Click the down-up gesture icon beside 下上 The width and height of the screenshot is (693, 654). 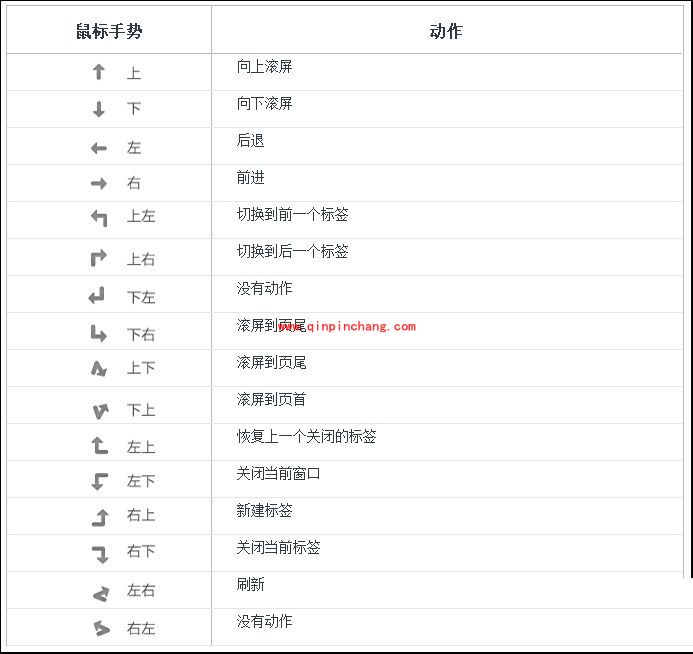(x=101, y=411)
